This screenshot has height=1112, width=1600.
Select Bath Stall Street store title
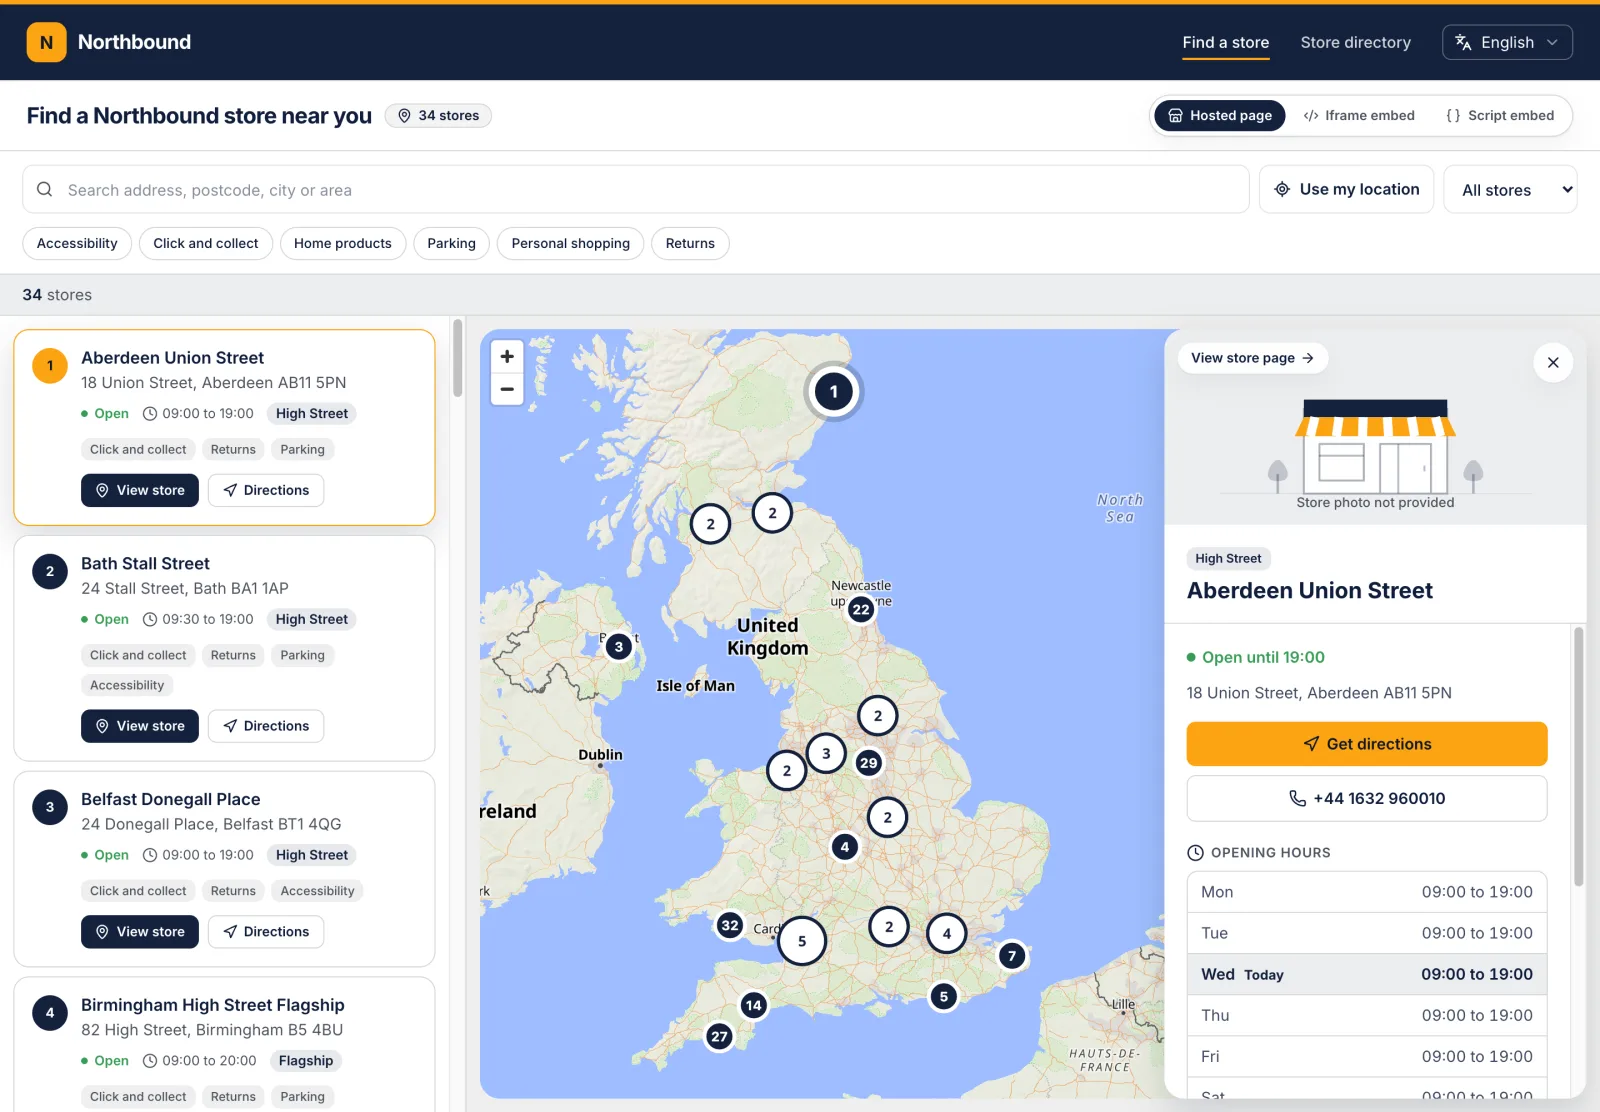(x=145, y=564)
